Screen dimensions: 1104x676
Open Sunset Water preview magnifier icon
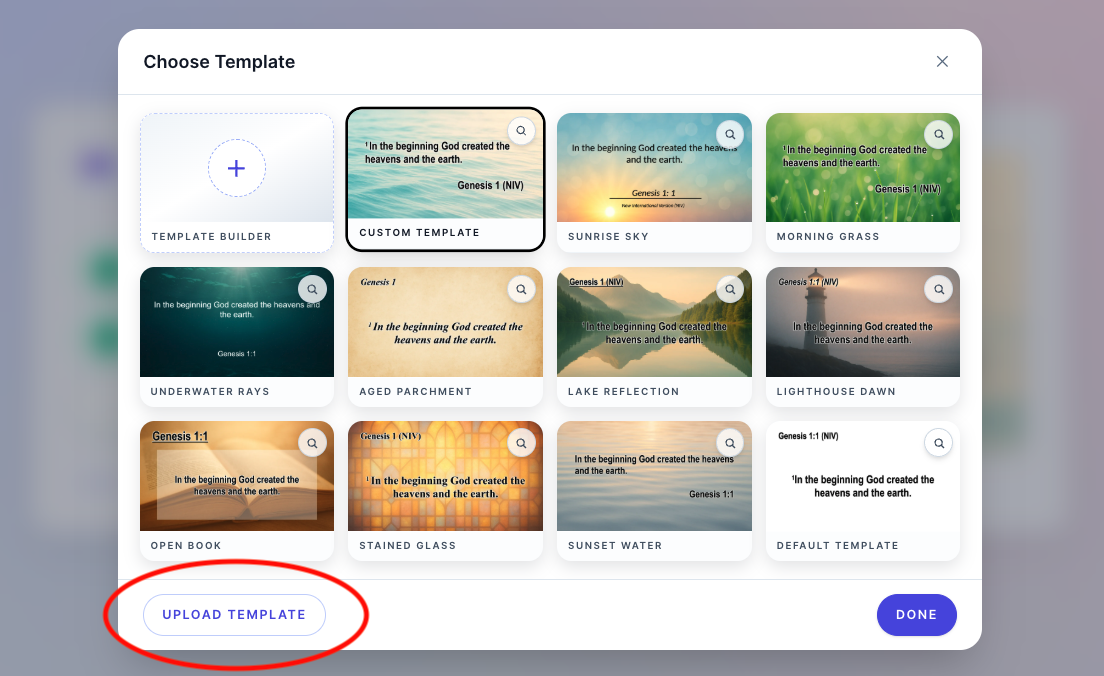730,444
